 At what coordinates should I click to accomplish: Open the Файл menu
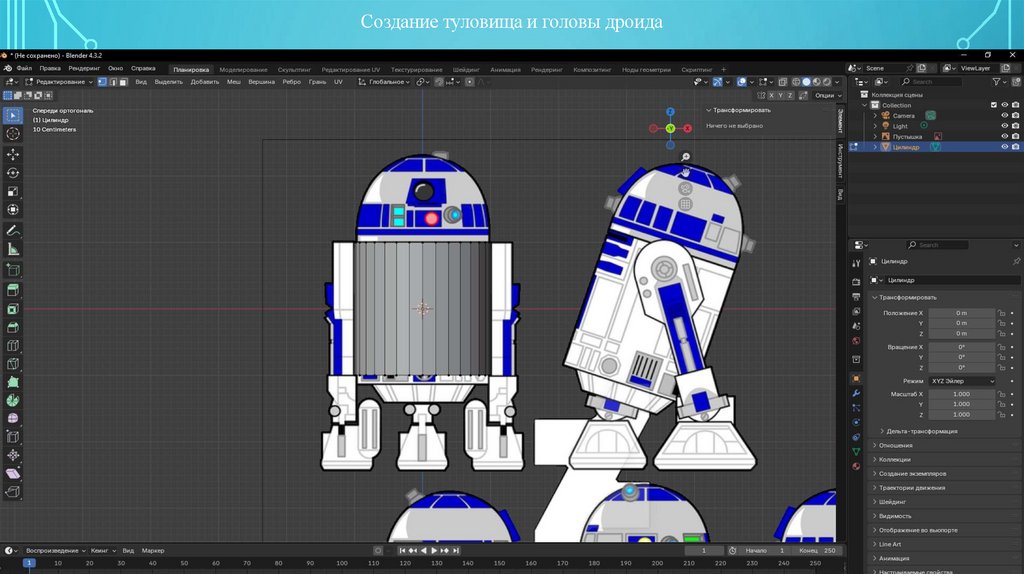pyautogui.click(x=24, y=68)
